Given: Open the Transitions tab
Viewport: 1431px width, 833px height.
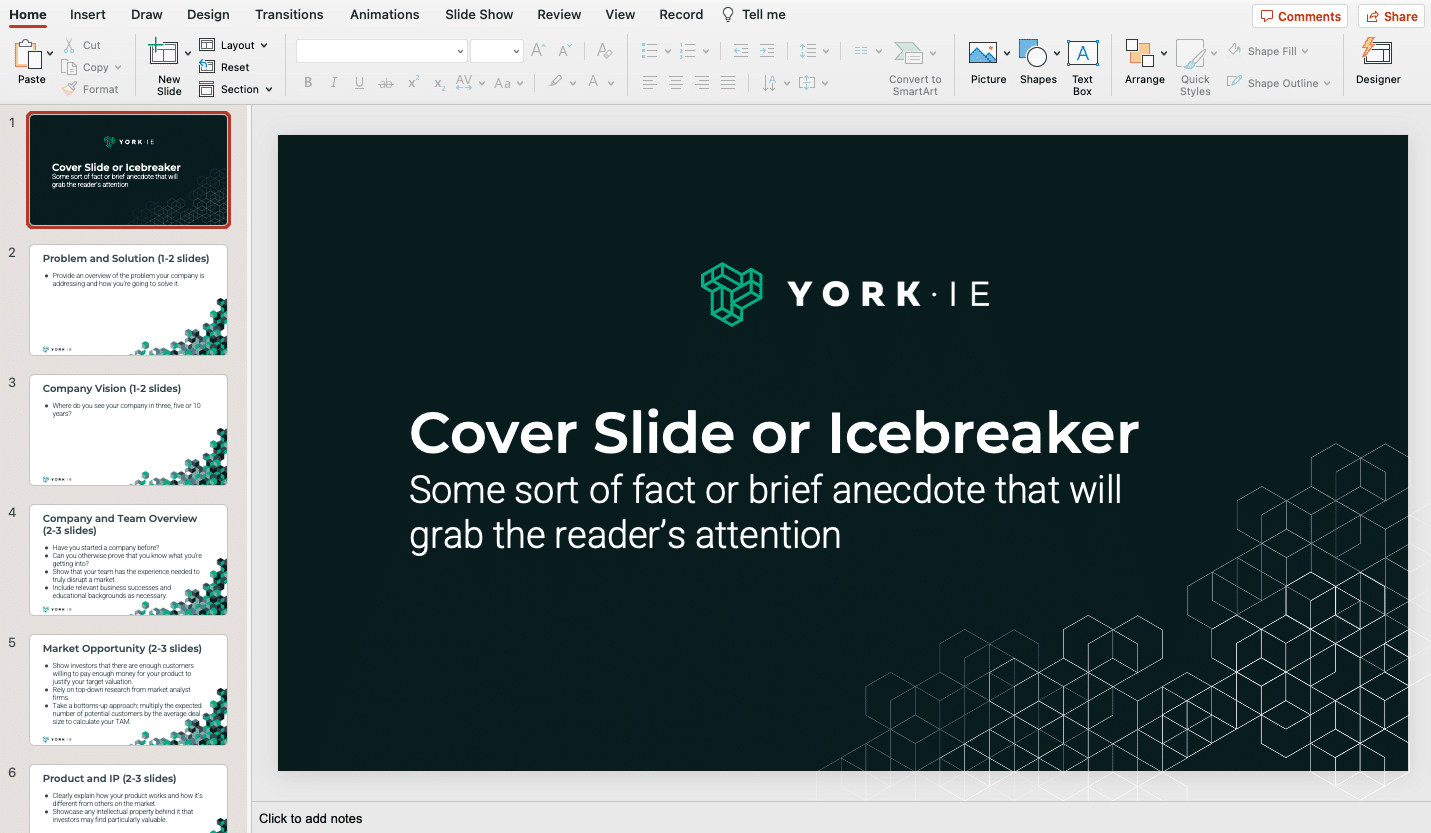Looking at the screenshot, I should click(289, 14).
